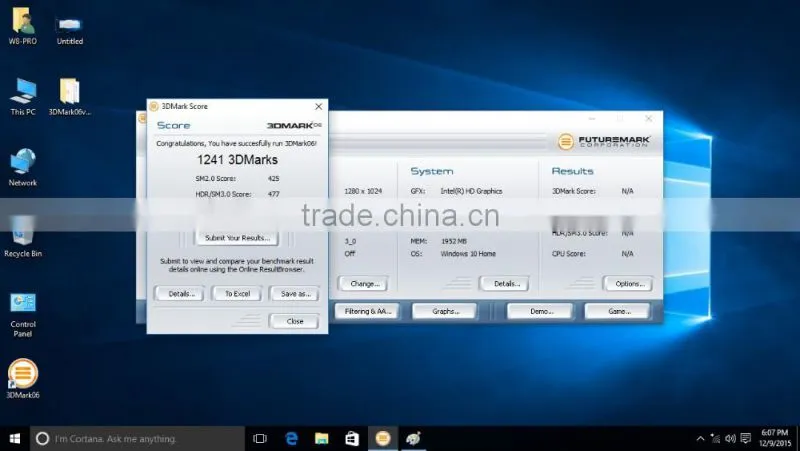Open the Paint app taskbar icon

[413, 439]
